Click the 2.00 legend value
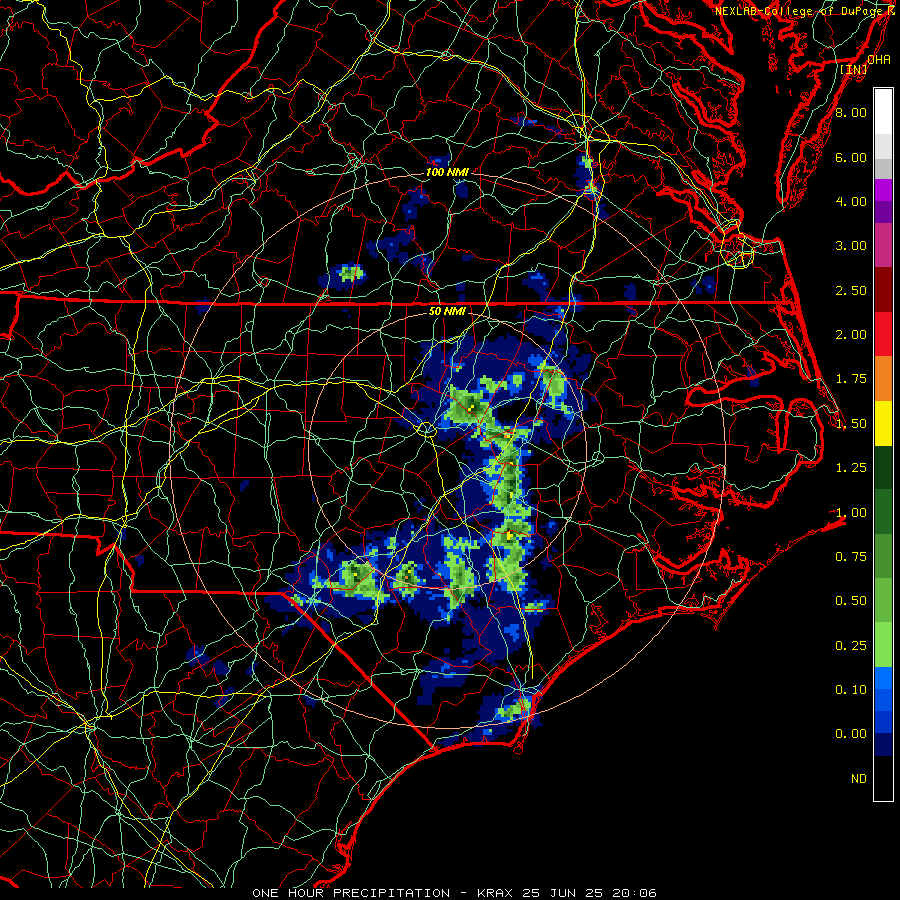The width and height of the screenshot is (900, 900). pos(851,335)
